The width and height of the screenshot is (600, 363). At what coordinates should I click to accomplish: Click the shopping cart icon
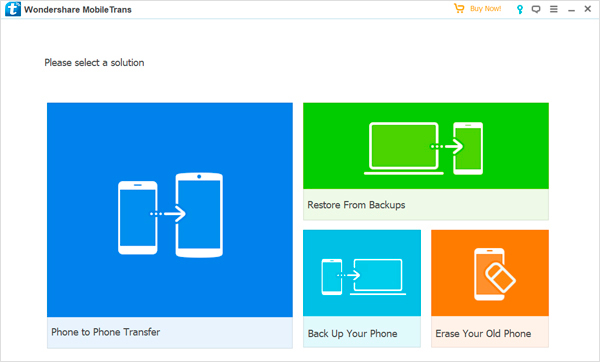click(x=459, y=8)
